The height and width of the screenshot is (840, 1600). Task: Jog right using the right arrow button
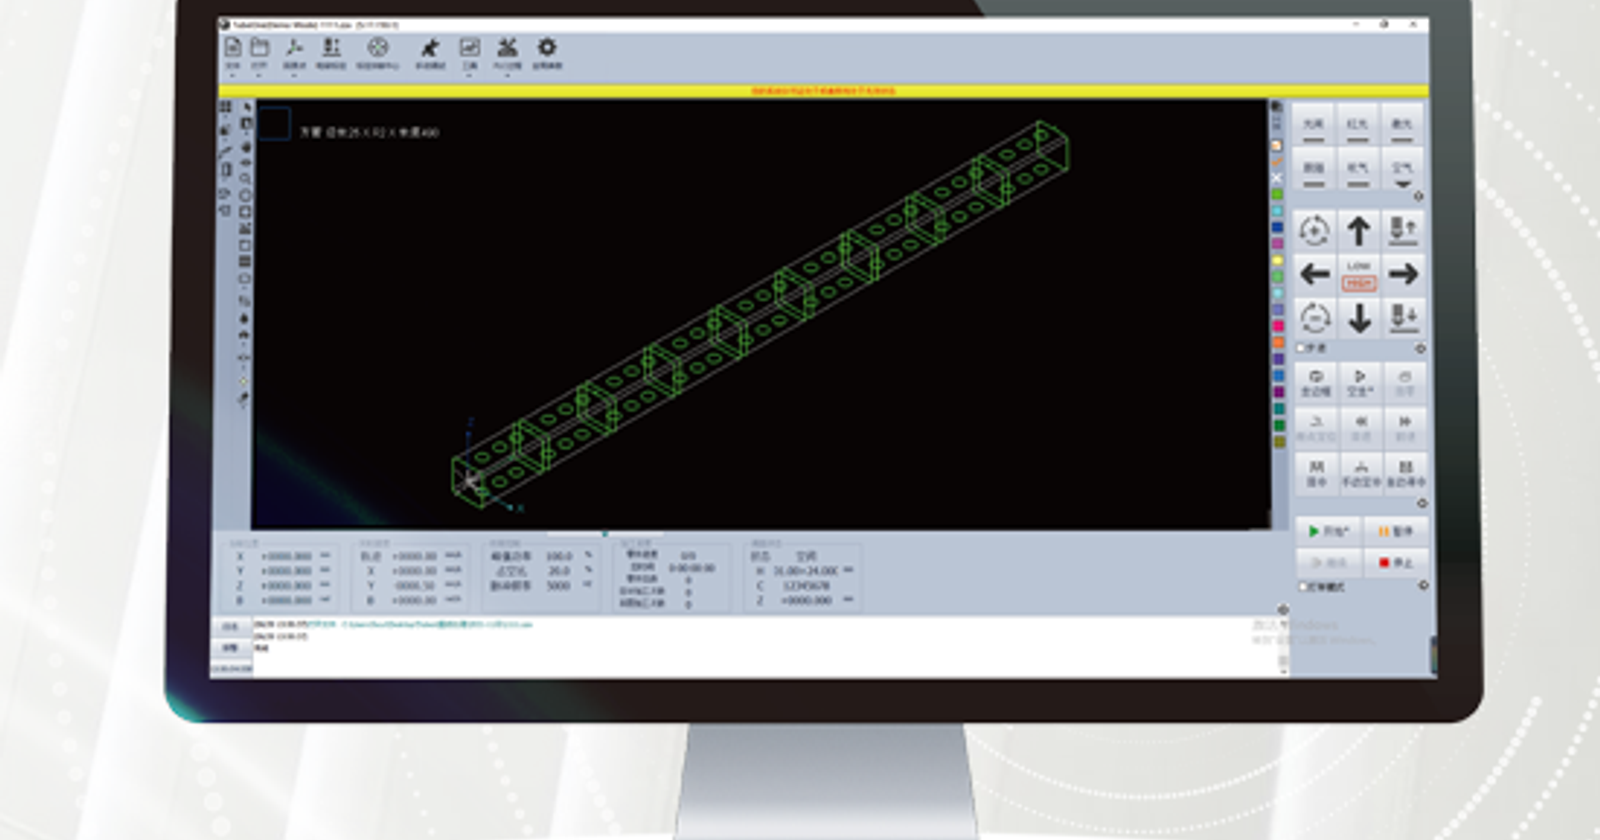tap(1403, 273)
